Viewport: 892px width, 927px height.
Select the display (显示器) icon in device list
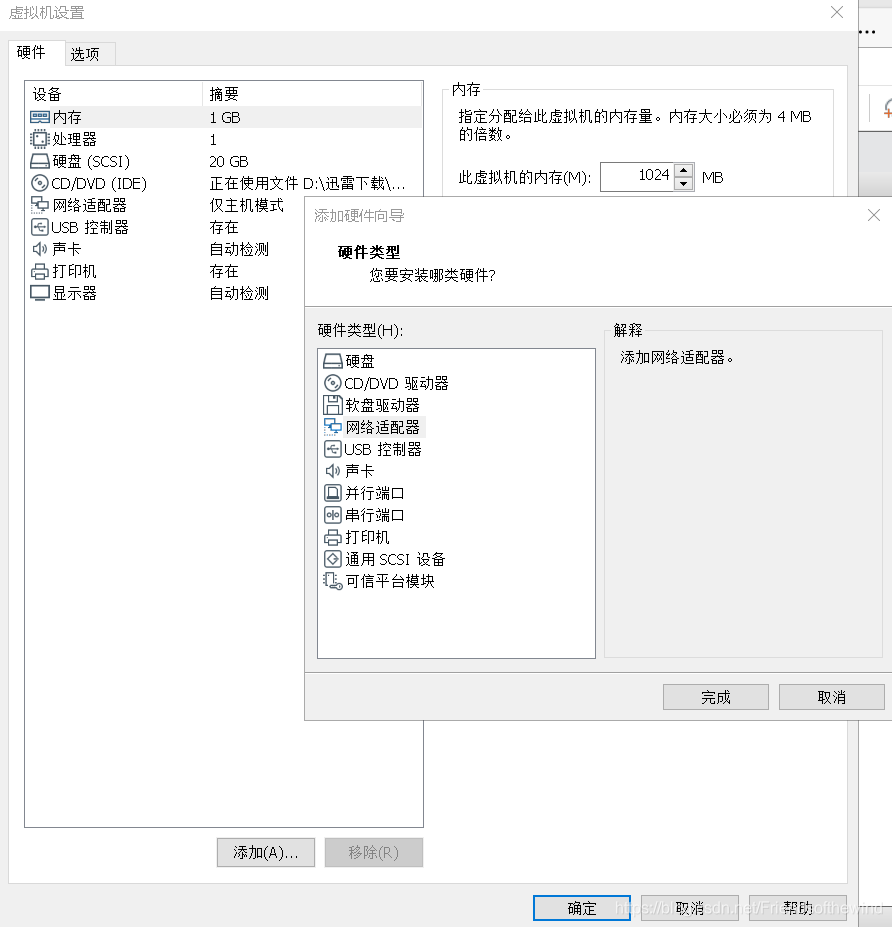(x=40, y=293)
